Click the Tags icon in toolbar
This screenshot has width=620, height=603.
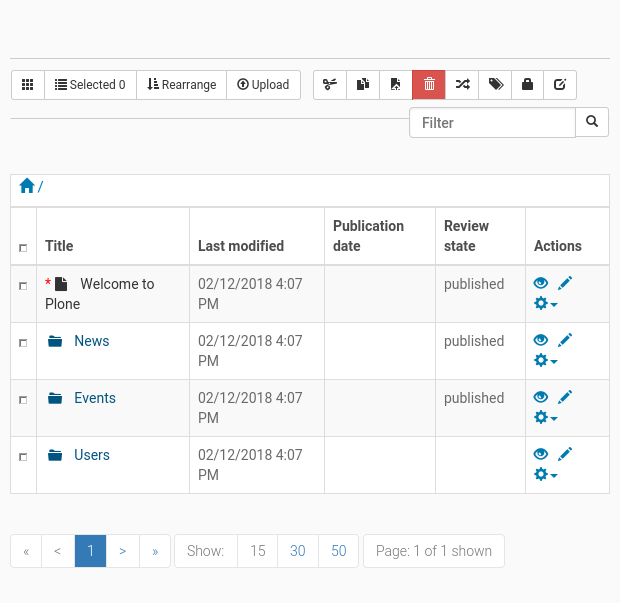pyautogui.click(x=495, y=85)
